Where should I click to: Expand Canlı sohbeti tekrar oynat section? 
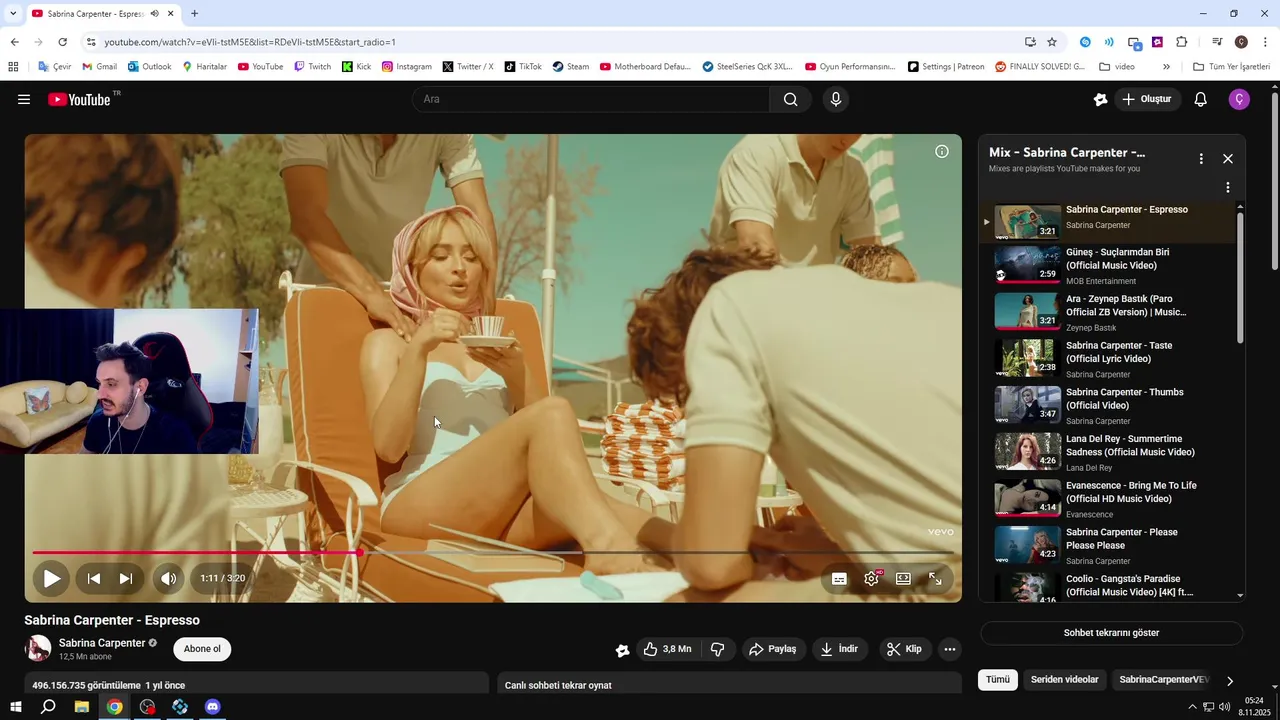coord(730,685)
